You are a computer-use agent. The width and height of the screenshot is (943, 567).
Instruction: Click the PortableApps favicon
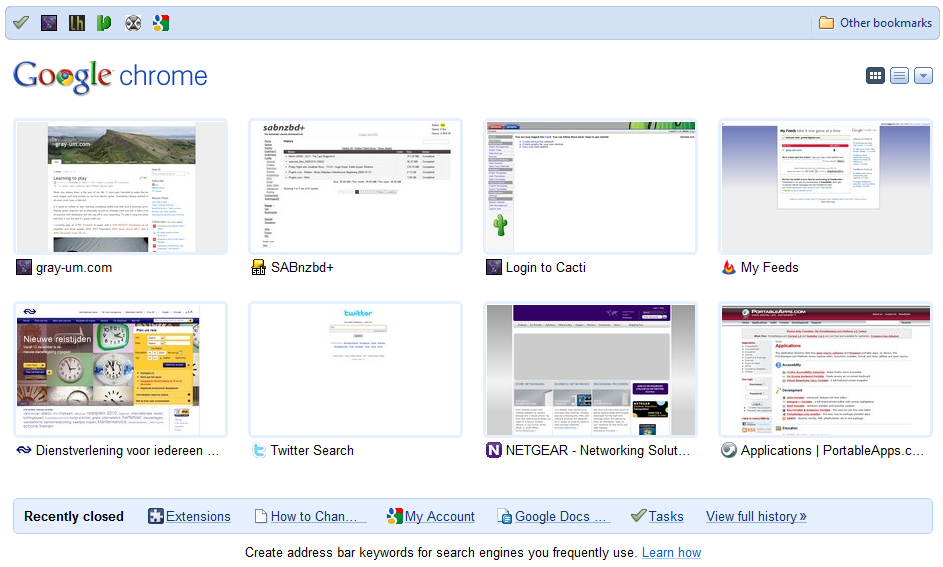pyautogui.click(x=728, y=450)
